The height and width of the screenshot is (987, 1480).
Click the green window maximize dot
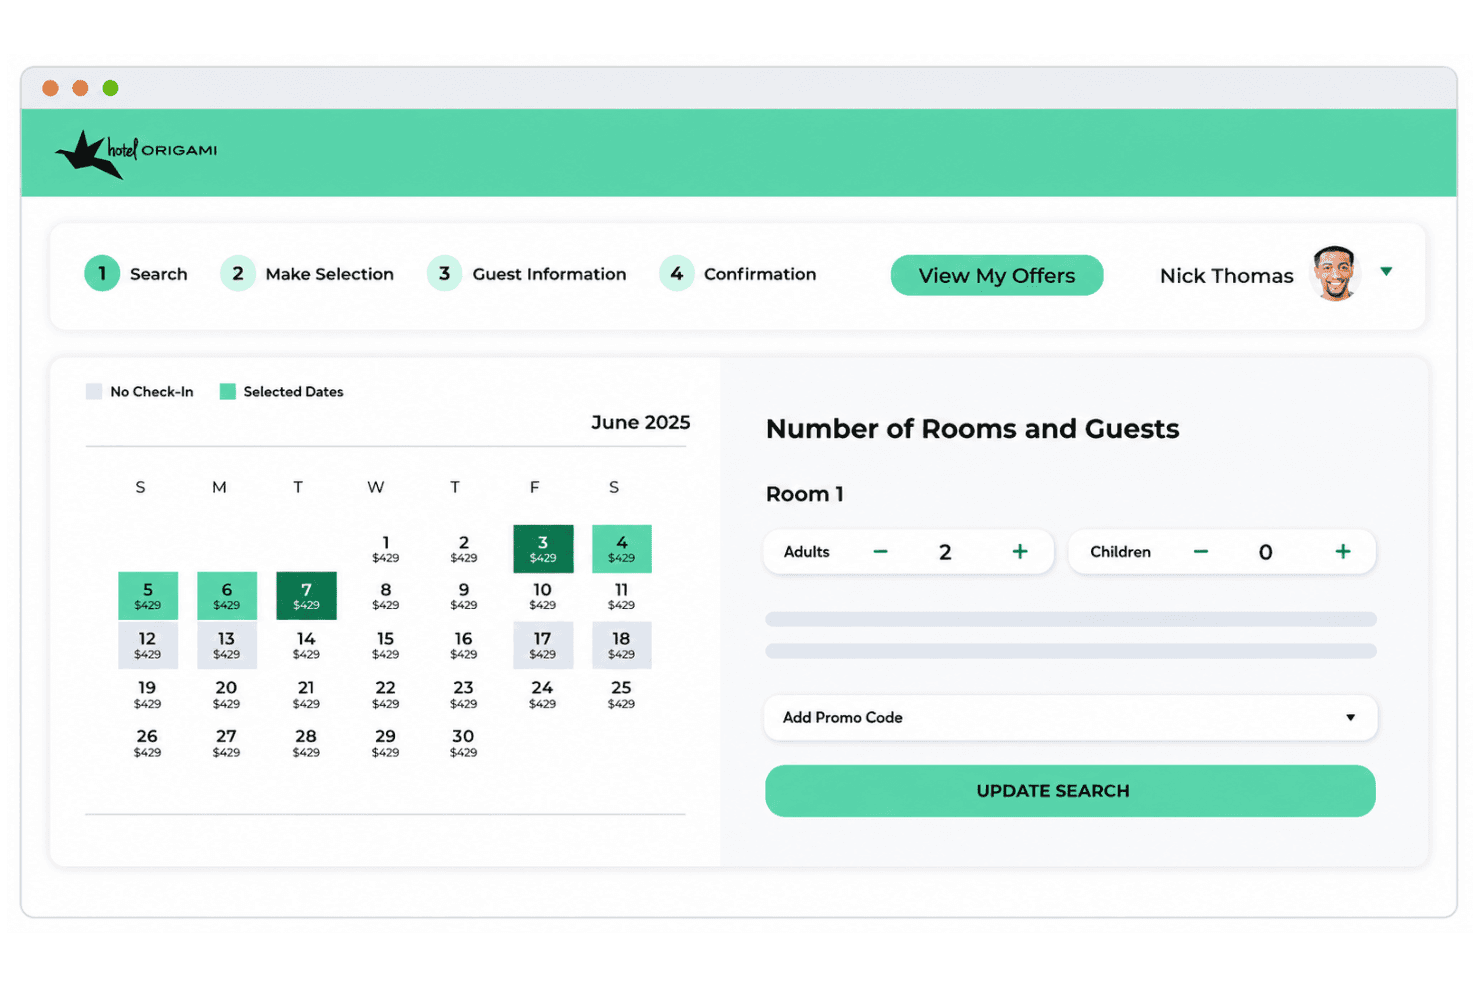pos(111,88)
